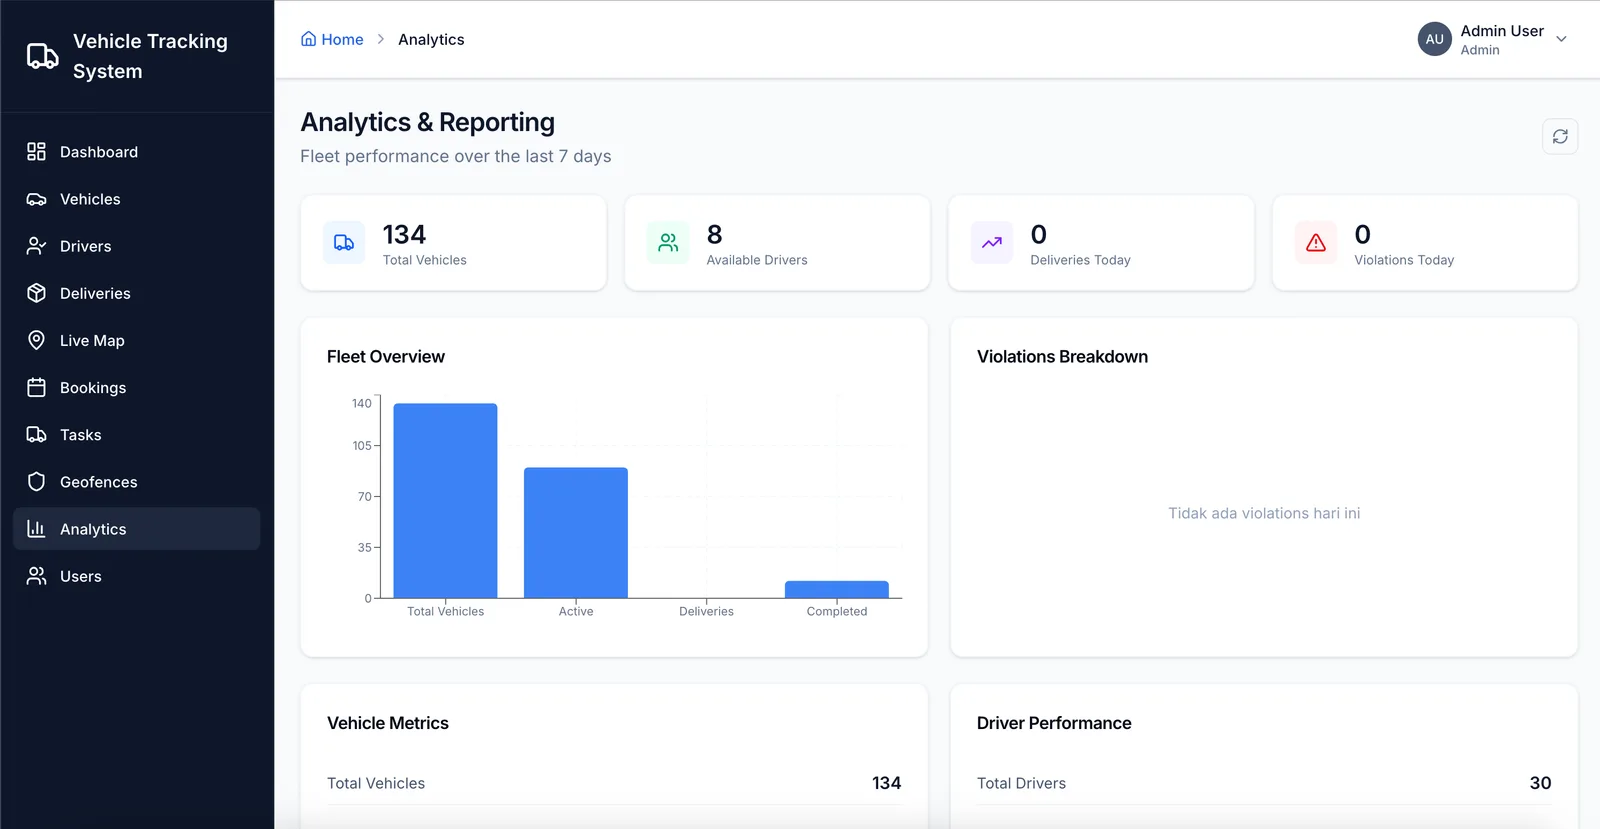Click the Deliveries package icon
1600x829 pixels.
click(x=36, y=293)
